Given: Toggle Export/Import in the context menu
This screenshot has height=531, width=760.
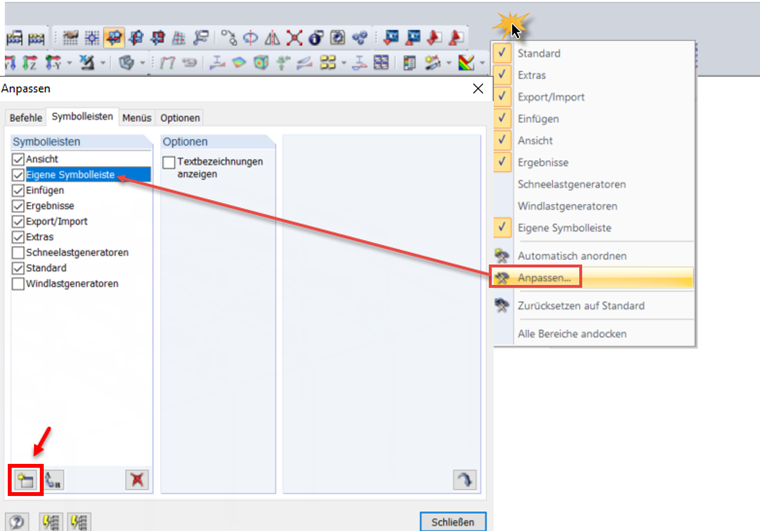Looking at the screenshot, I should [x=593, y=97].
